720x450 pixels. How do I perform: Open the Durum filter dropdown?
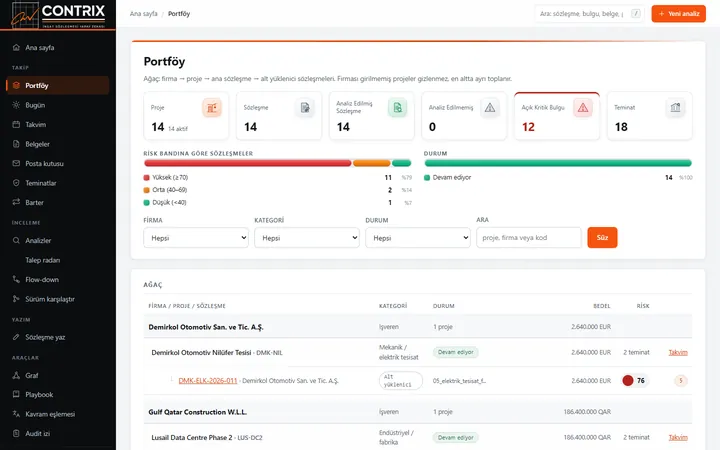tap(418, 238)
